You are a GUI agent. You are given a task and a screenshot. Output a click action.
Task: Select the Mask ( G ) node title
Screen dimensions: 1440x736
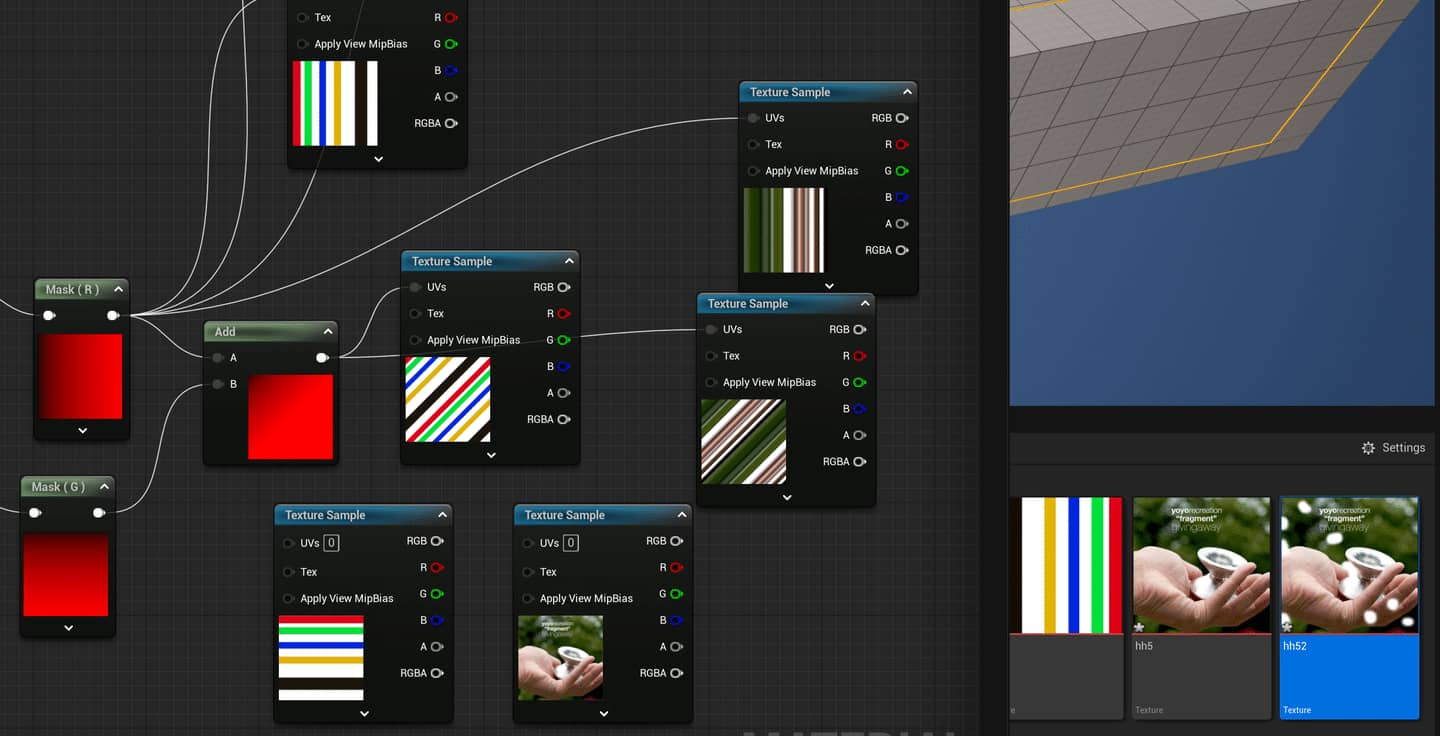pos(58,487)
